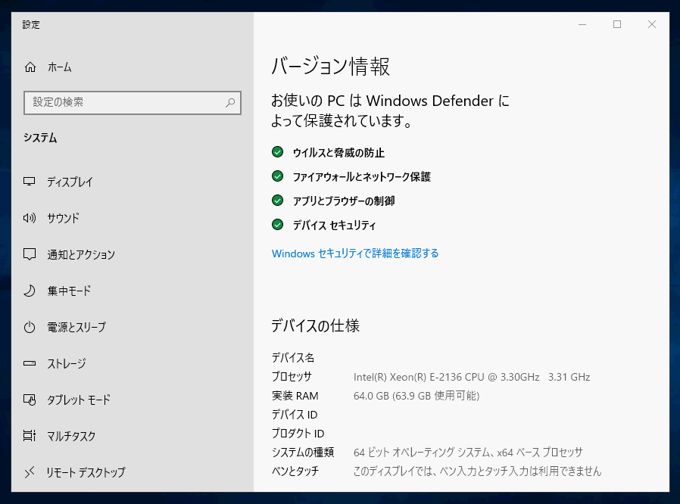Click the バージョン情報 page heading

click(330, 67)
